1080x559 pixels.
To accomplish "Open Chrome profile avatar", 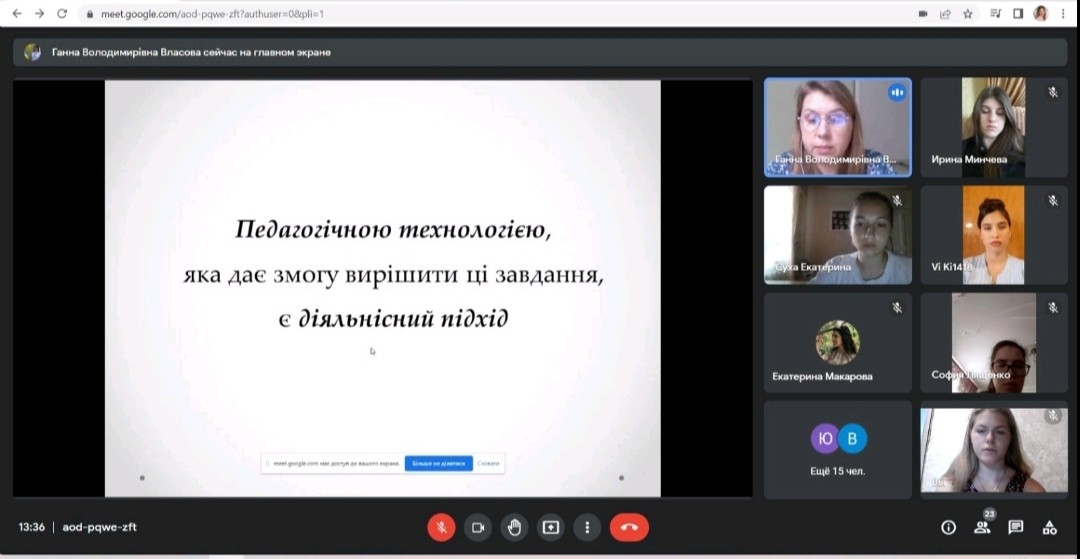I will click(x=1041, y=14).
